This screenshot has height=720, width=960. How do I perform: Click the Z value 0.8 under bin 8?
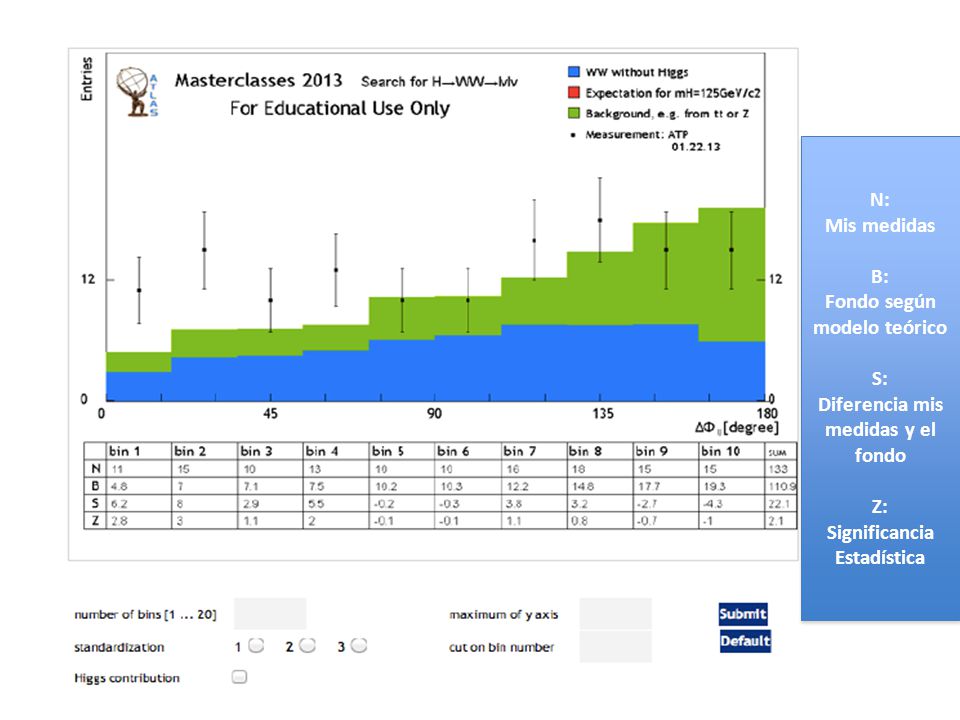(x=579, y=520)
